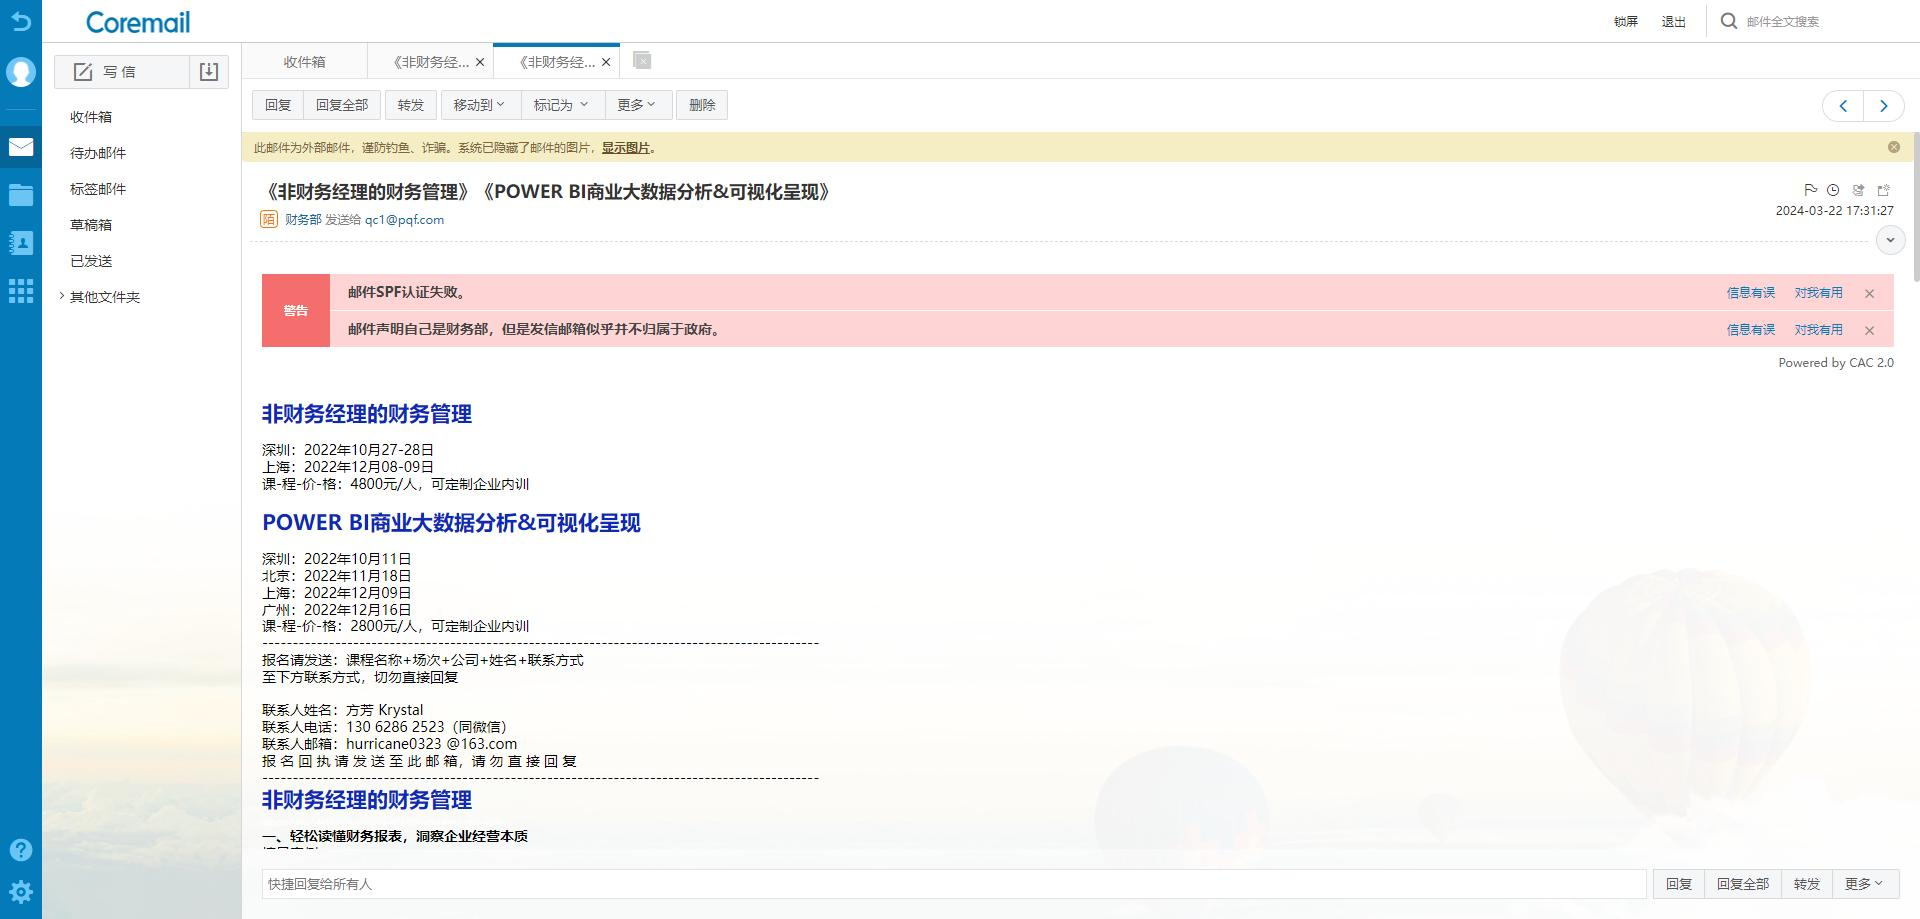Close the second 《非财务经... tab
This screenshot has width=1920, height=919.
pos(480,62)
